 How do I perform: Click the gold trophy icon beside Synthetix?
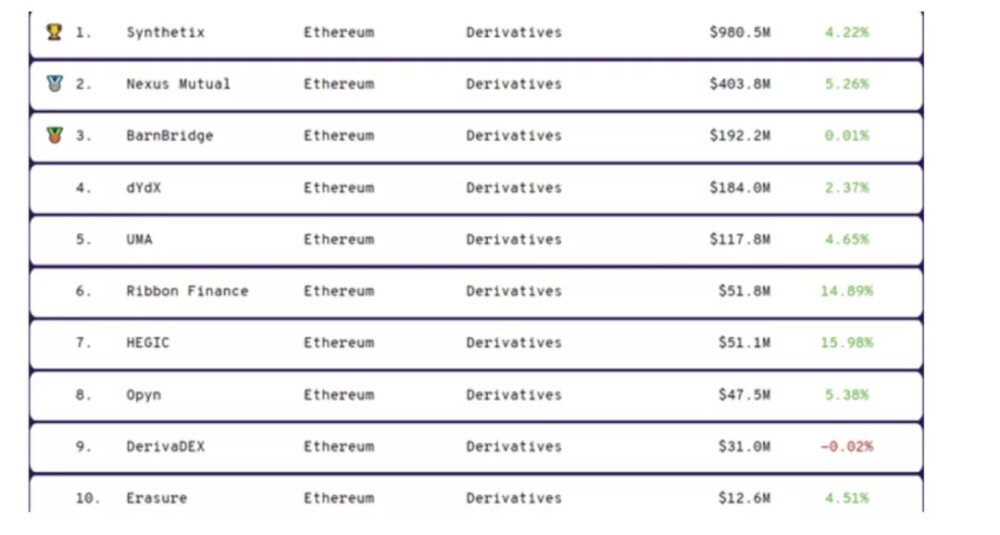(54, 32)
